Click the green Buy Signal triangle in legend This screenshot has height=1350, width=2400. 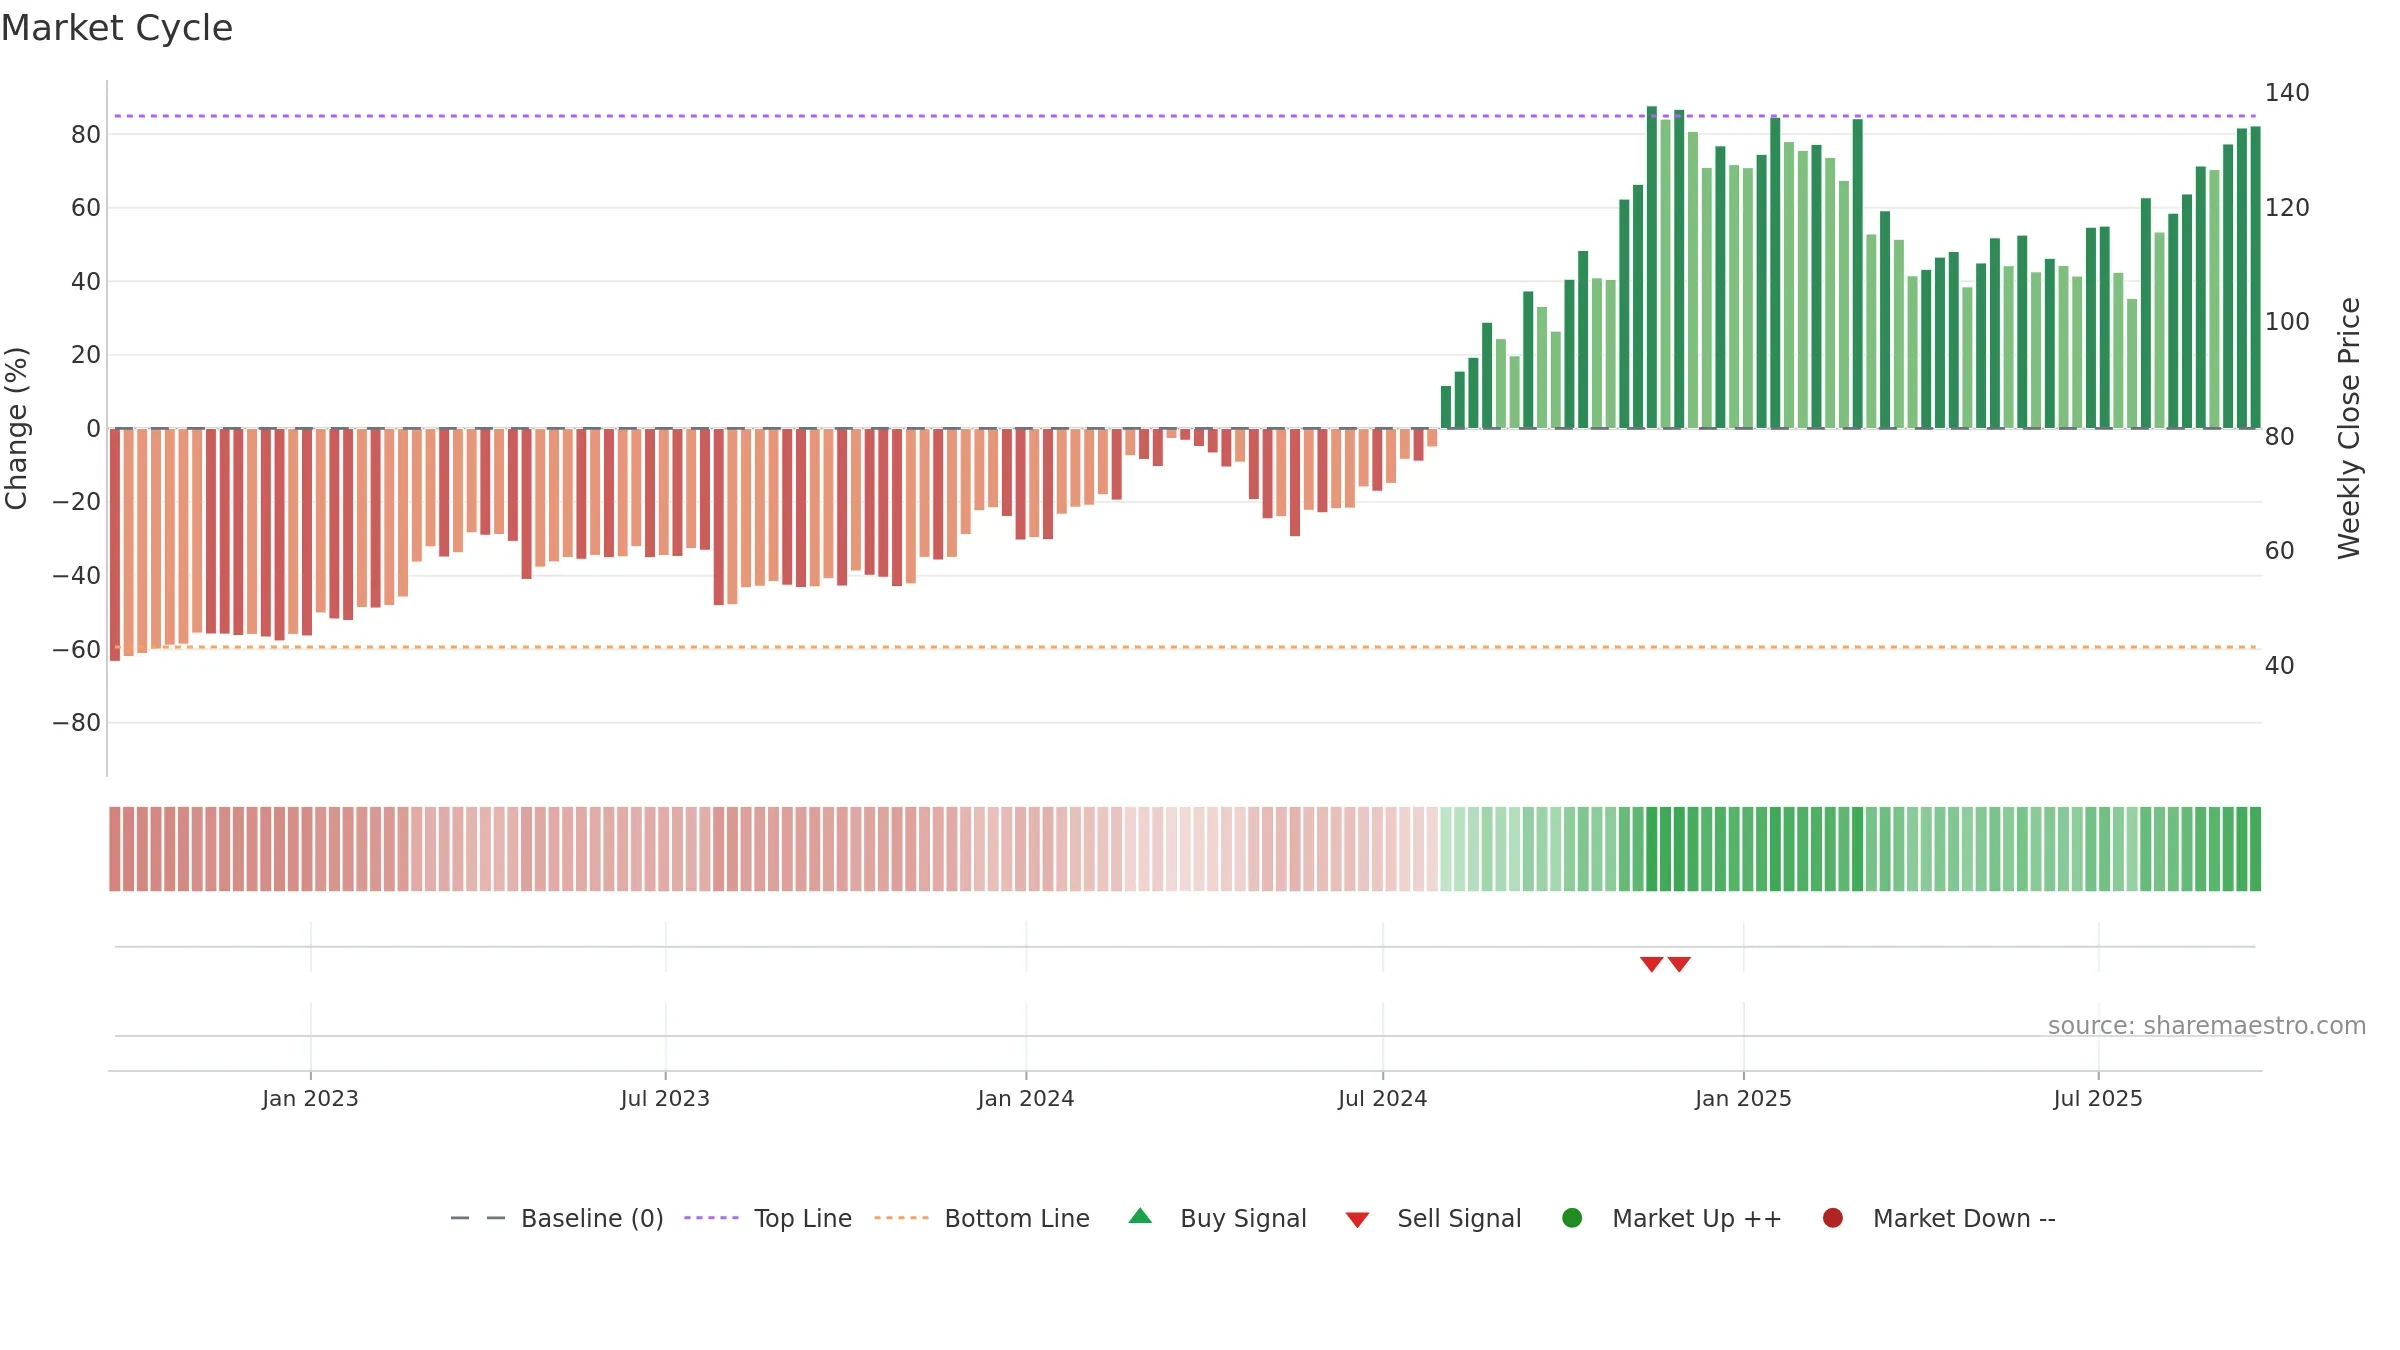(x=1140, y=1216)
